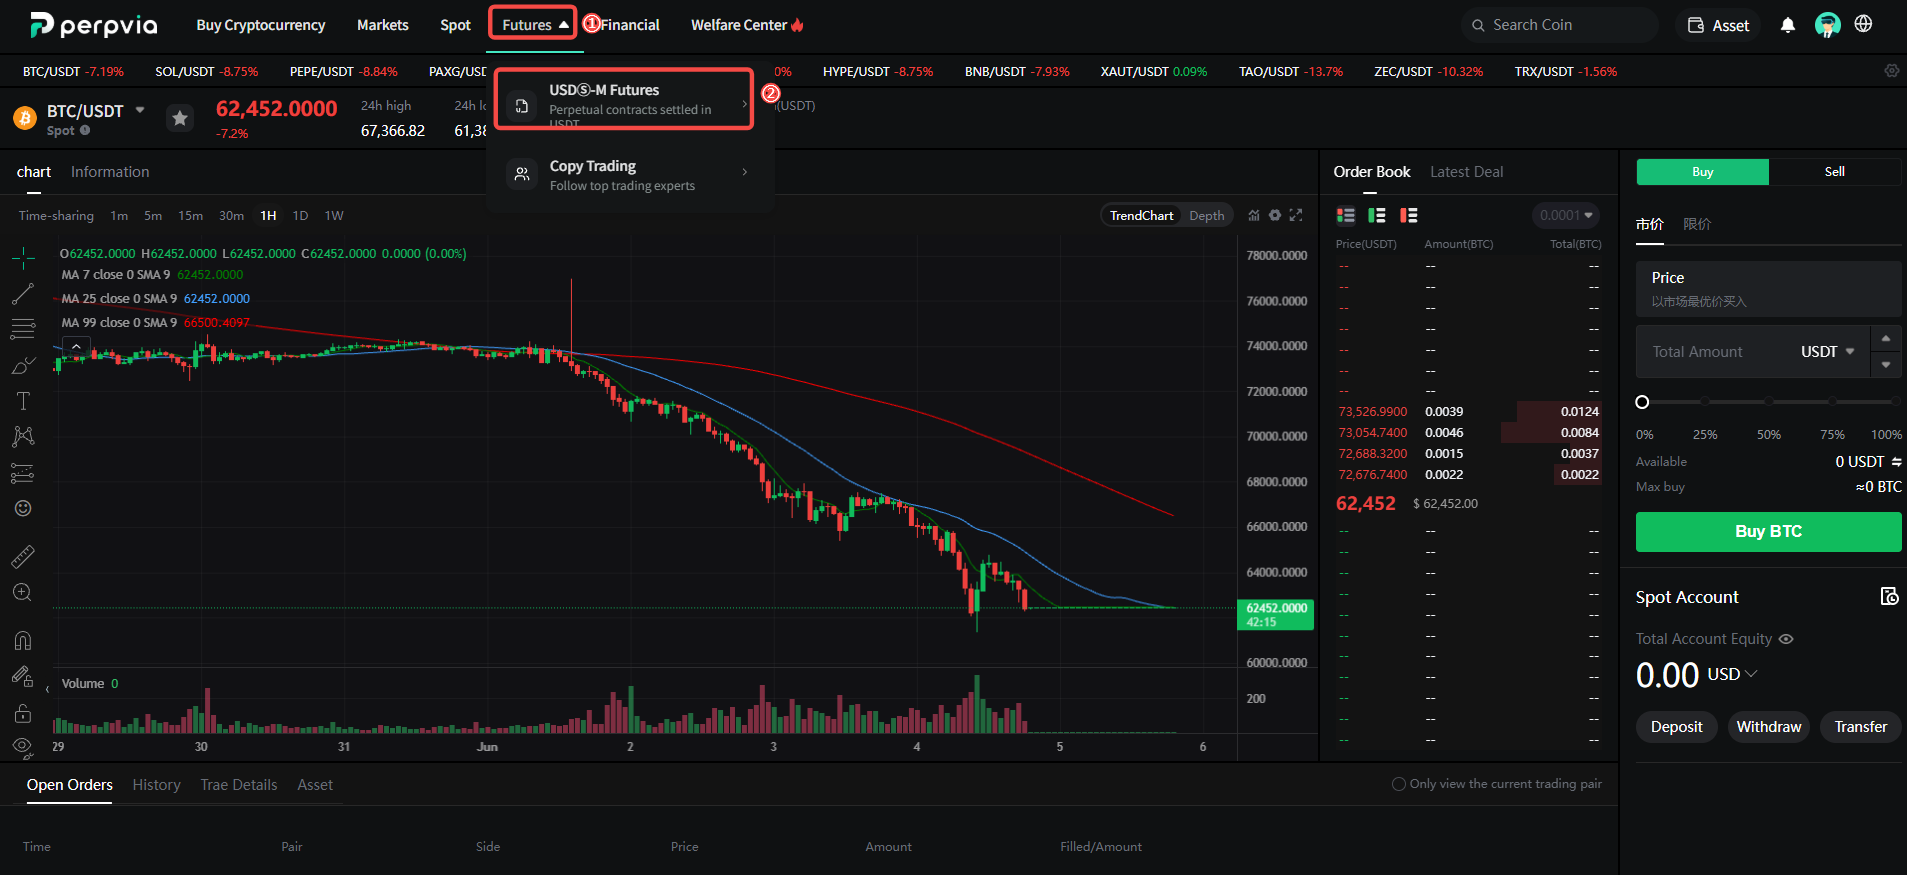The width and height of the screenshot is (1907, 875).
Task: Hide all drawings with eye icon
Action: click(23, 747)
